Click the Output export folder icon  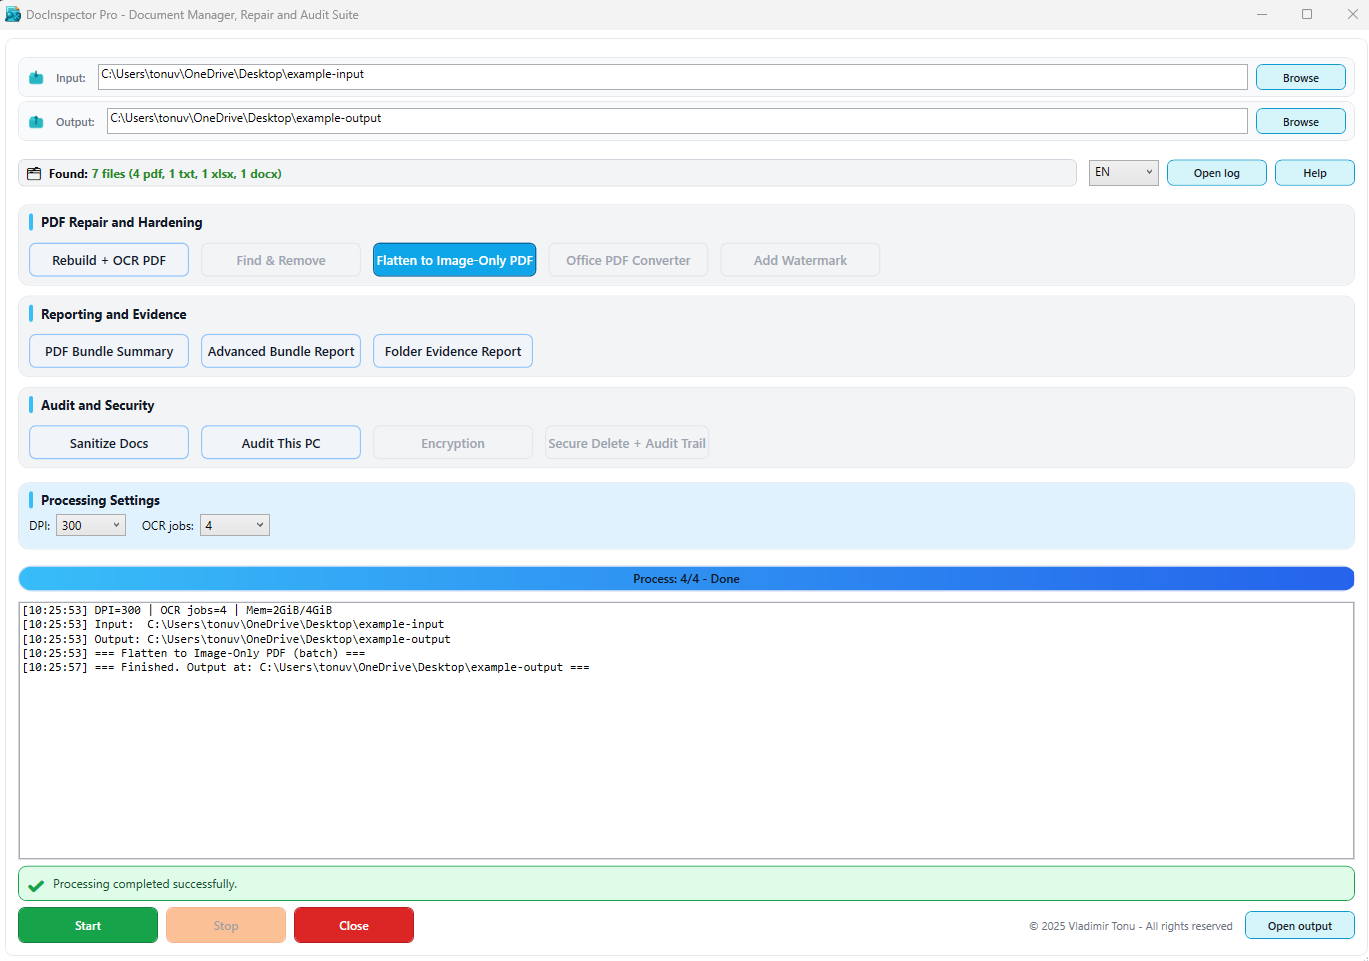[x=36, y=121]
